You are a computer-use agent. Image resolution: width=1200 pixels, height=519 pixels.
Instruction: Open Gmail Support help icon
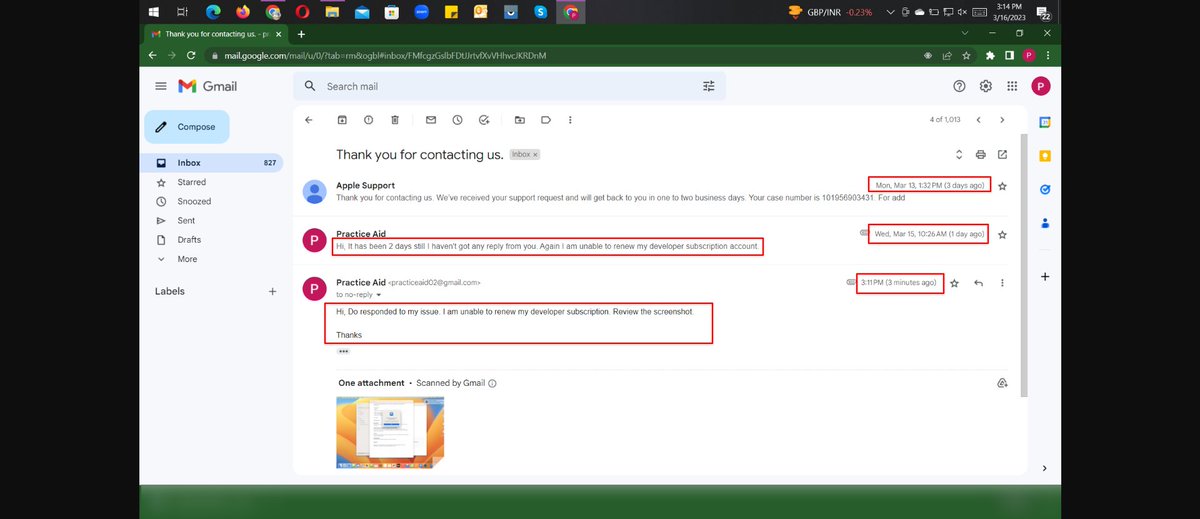click(x=960, y=86)
